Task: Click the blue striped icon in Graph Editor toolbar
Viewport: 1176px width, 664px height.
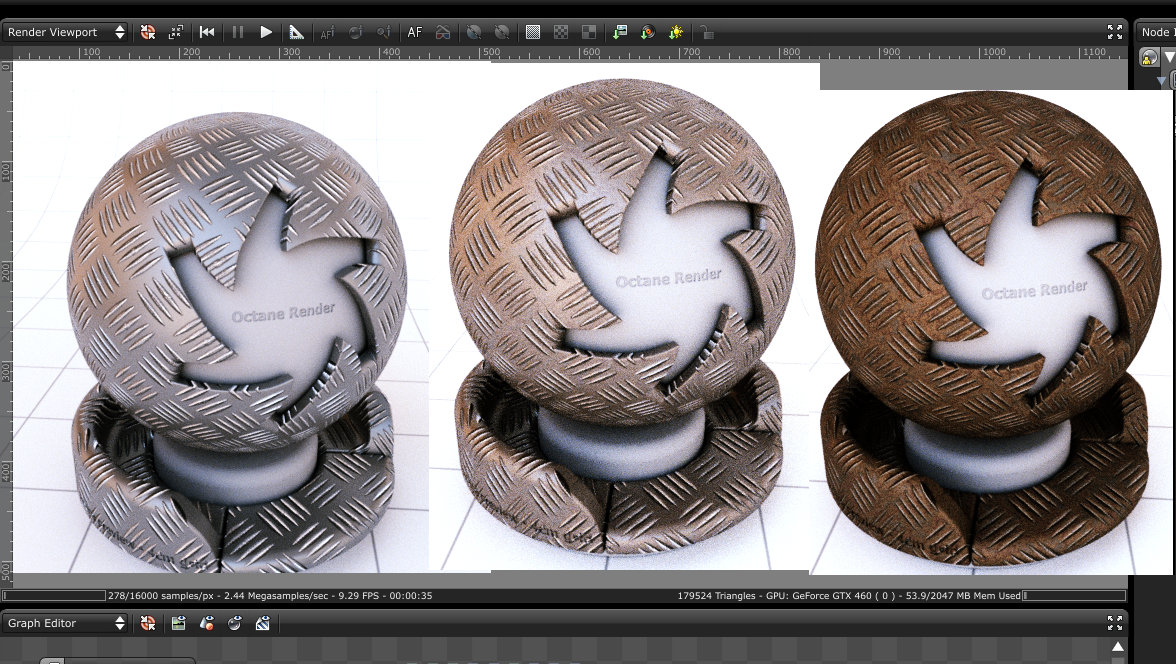Action: click(262, 623)
